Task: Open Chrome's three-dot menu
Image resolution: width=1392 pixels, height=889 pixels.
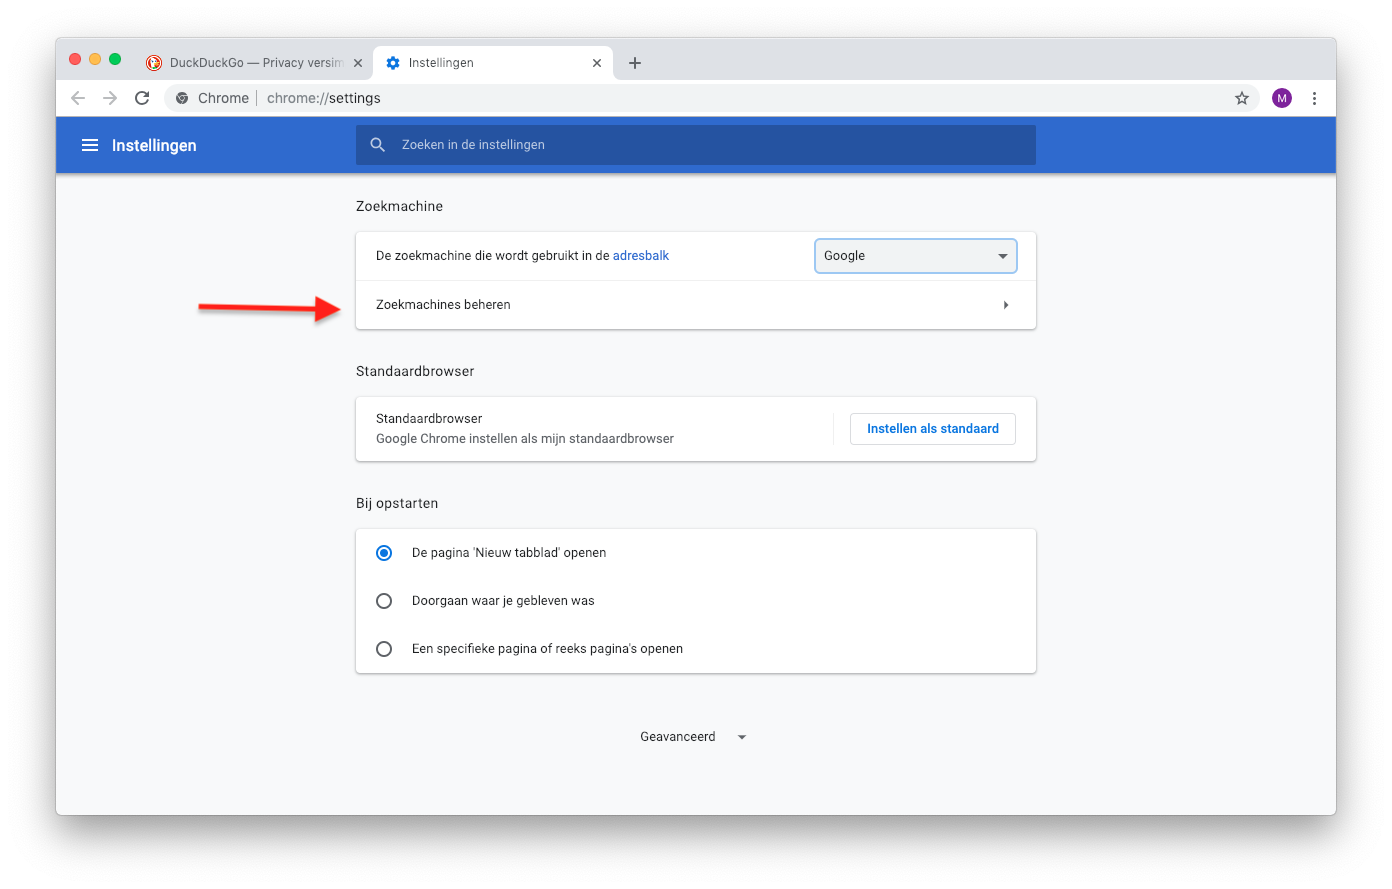Action: click(x=1314, y=98)
